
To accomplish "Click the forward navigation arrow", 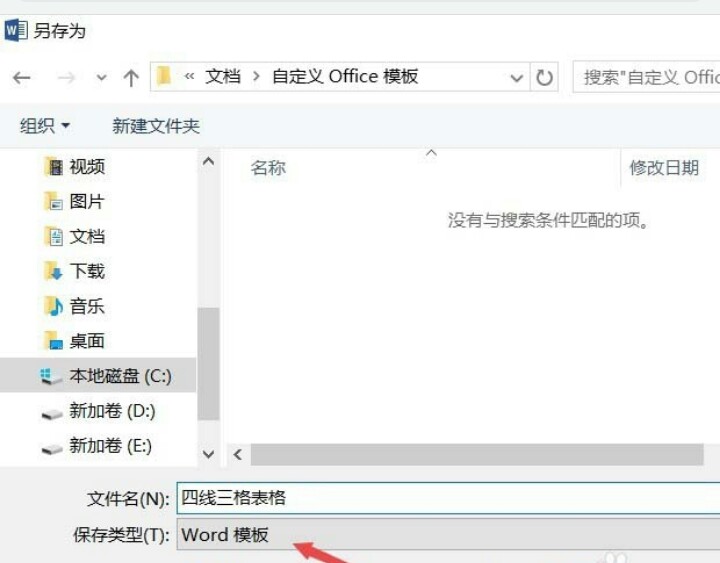I will (x=66, y=78).
